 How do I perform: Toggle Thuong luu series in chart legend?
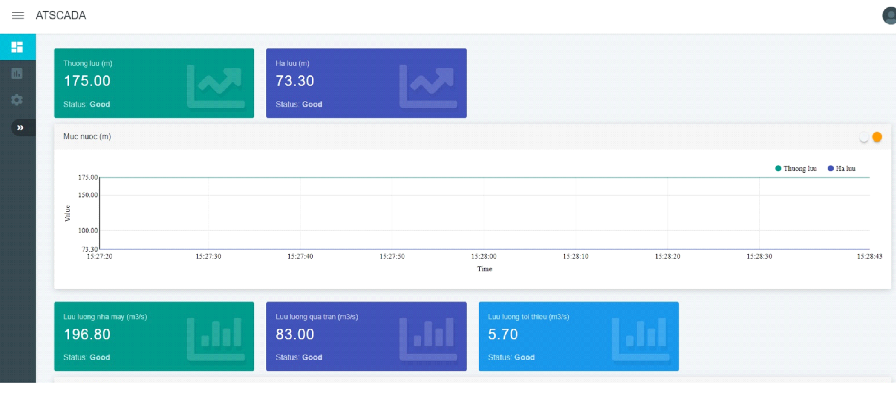pyautogui.click(x=796, y=168)
